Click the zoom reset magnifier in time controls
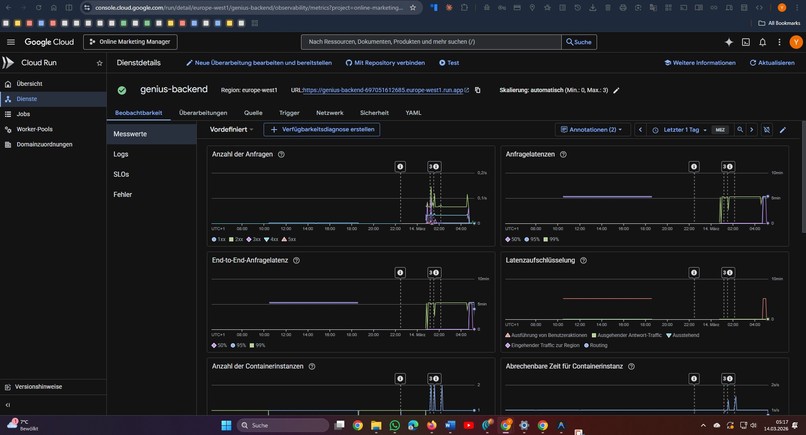This screenshot has height=435, width=806. point(740,130)
